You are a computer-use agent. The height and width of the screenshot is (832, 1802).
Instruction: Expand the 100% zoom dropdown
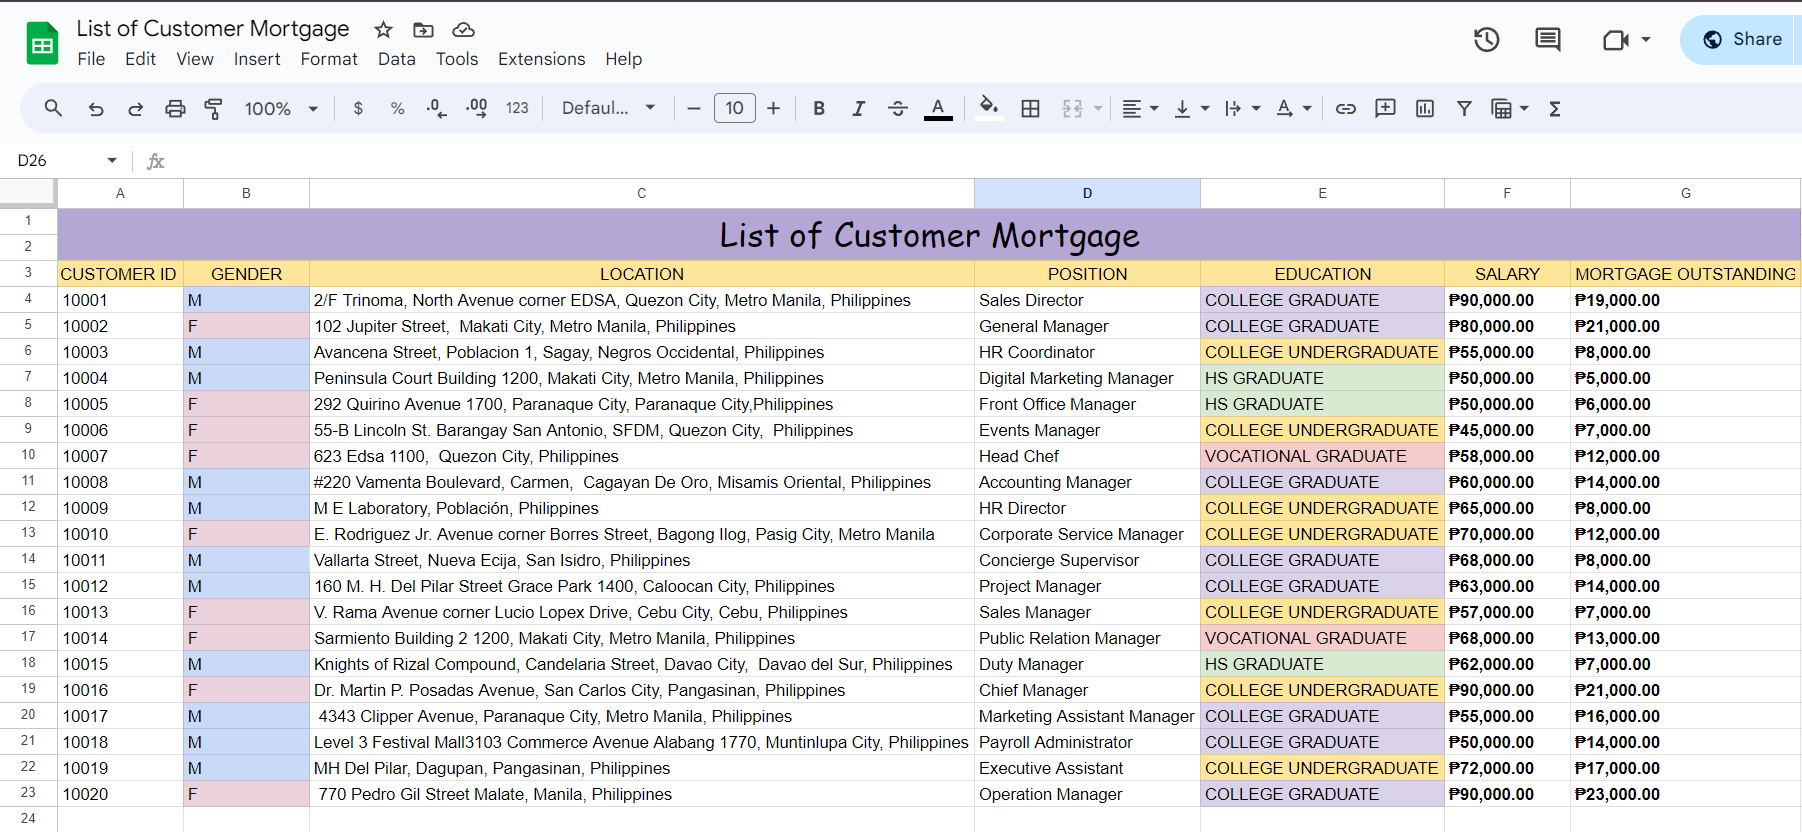pyautogui.click(x=281, y=109)
